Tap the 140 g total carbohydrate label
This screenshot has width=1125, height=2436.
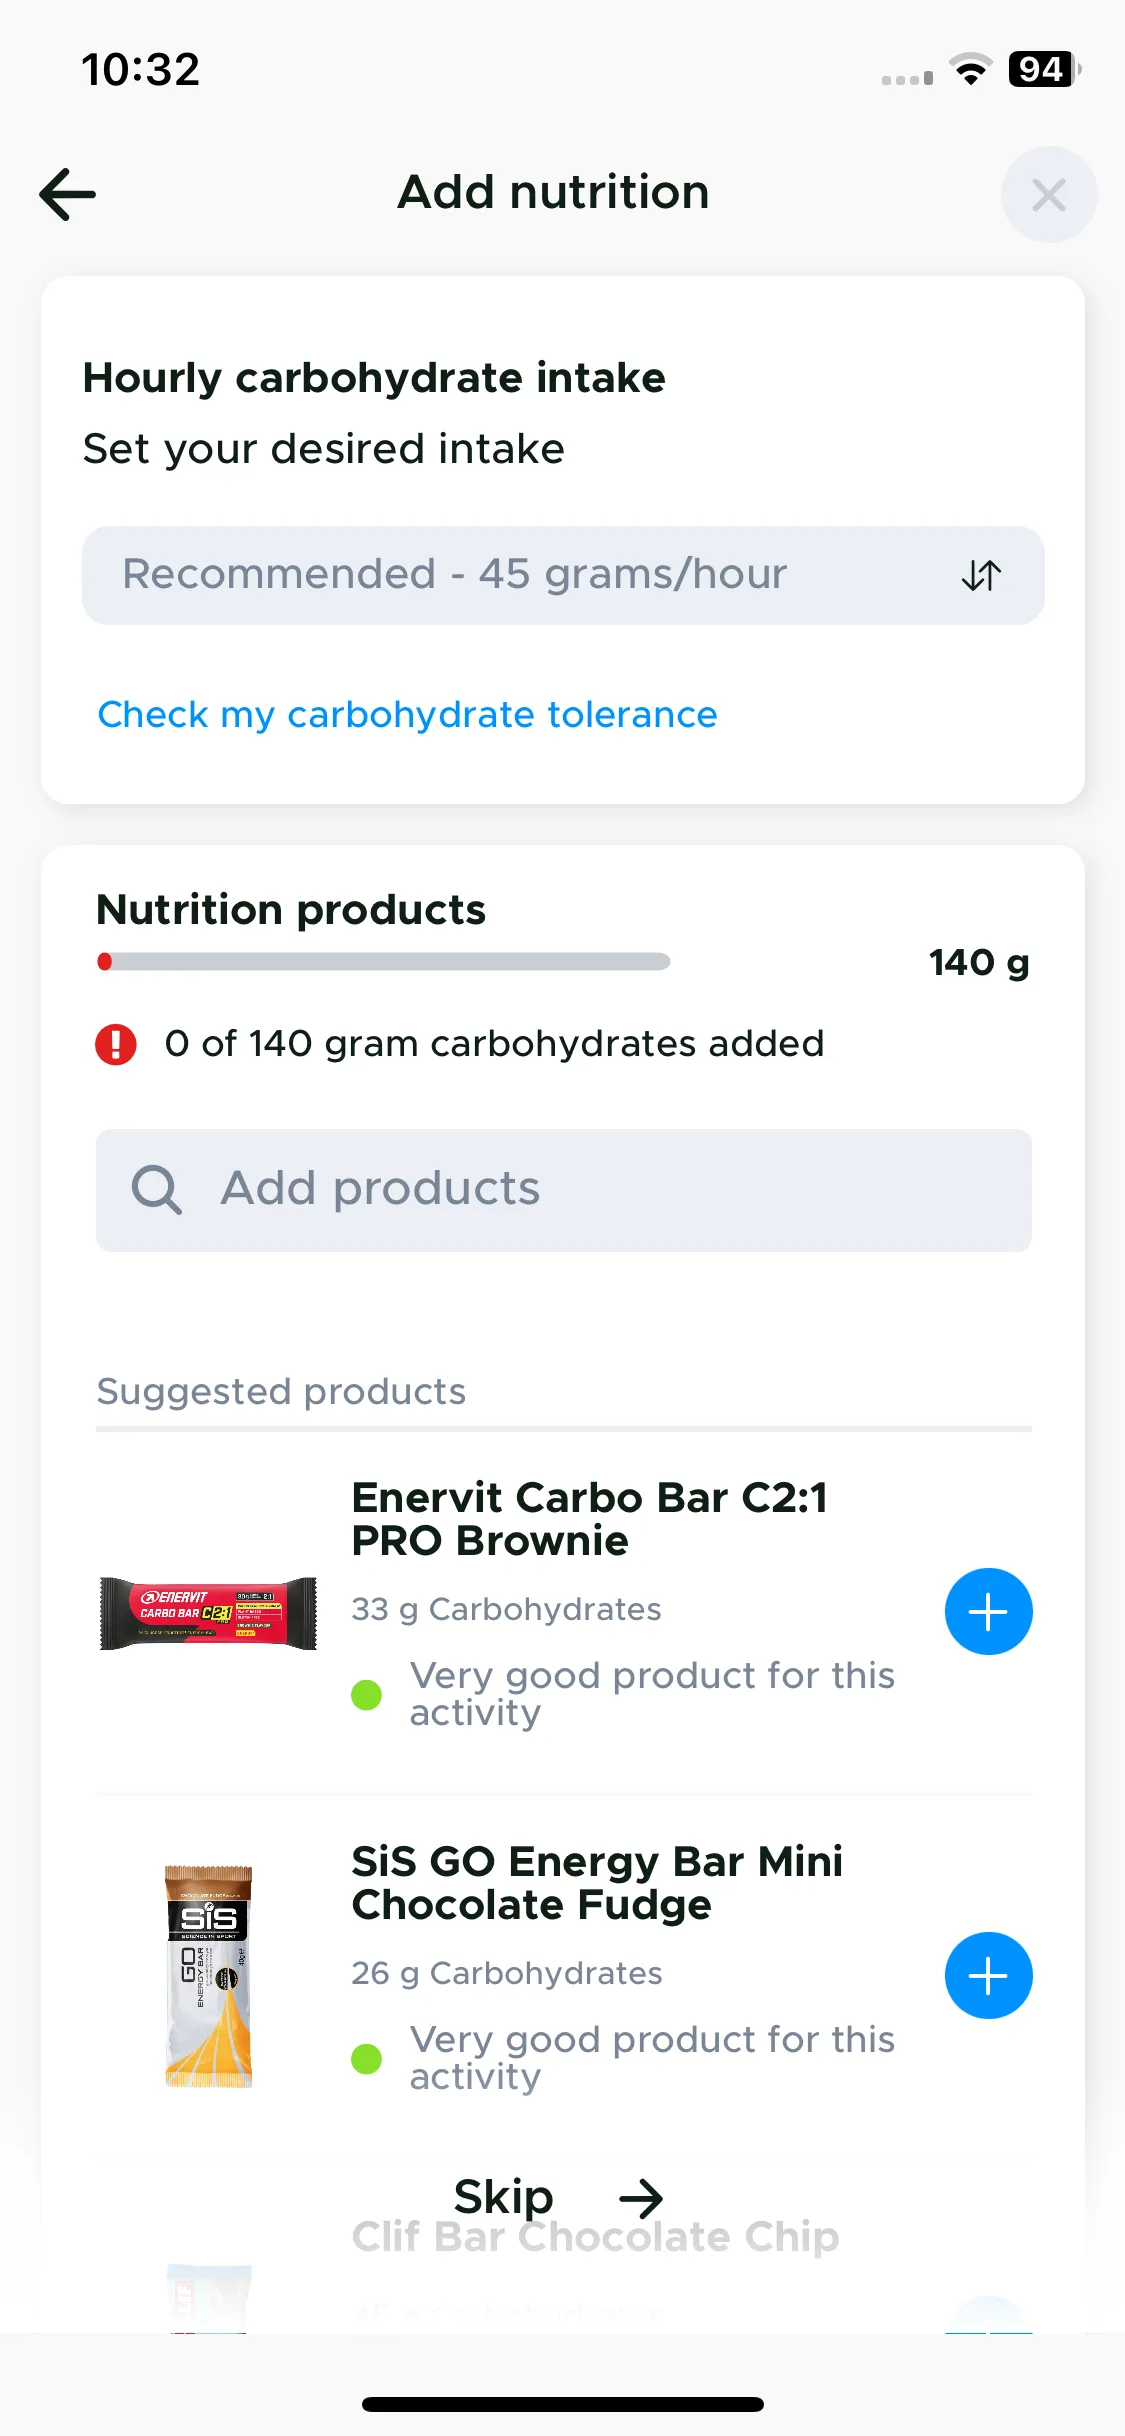(x=979, y=963)
